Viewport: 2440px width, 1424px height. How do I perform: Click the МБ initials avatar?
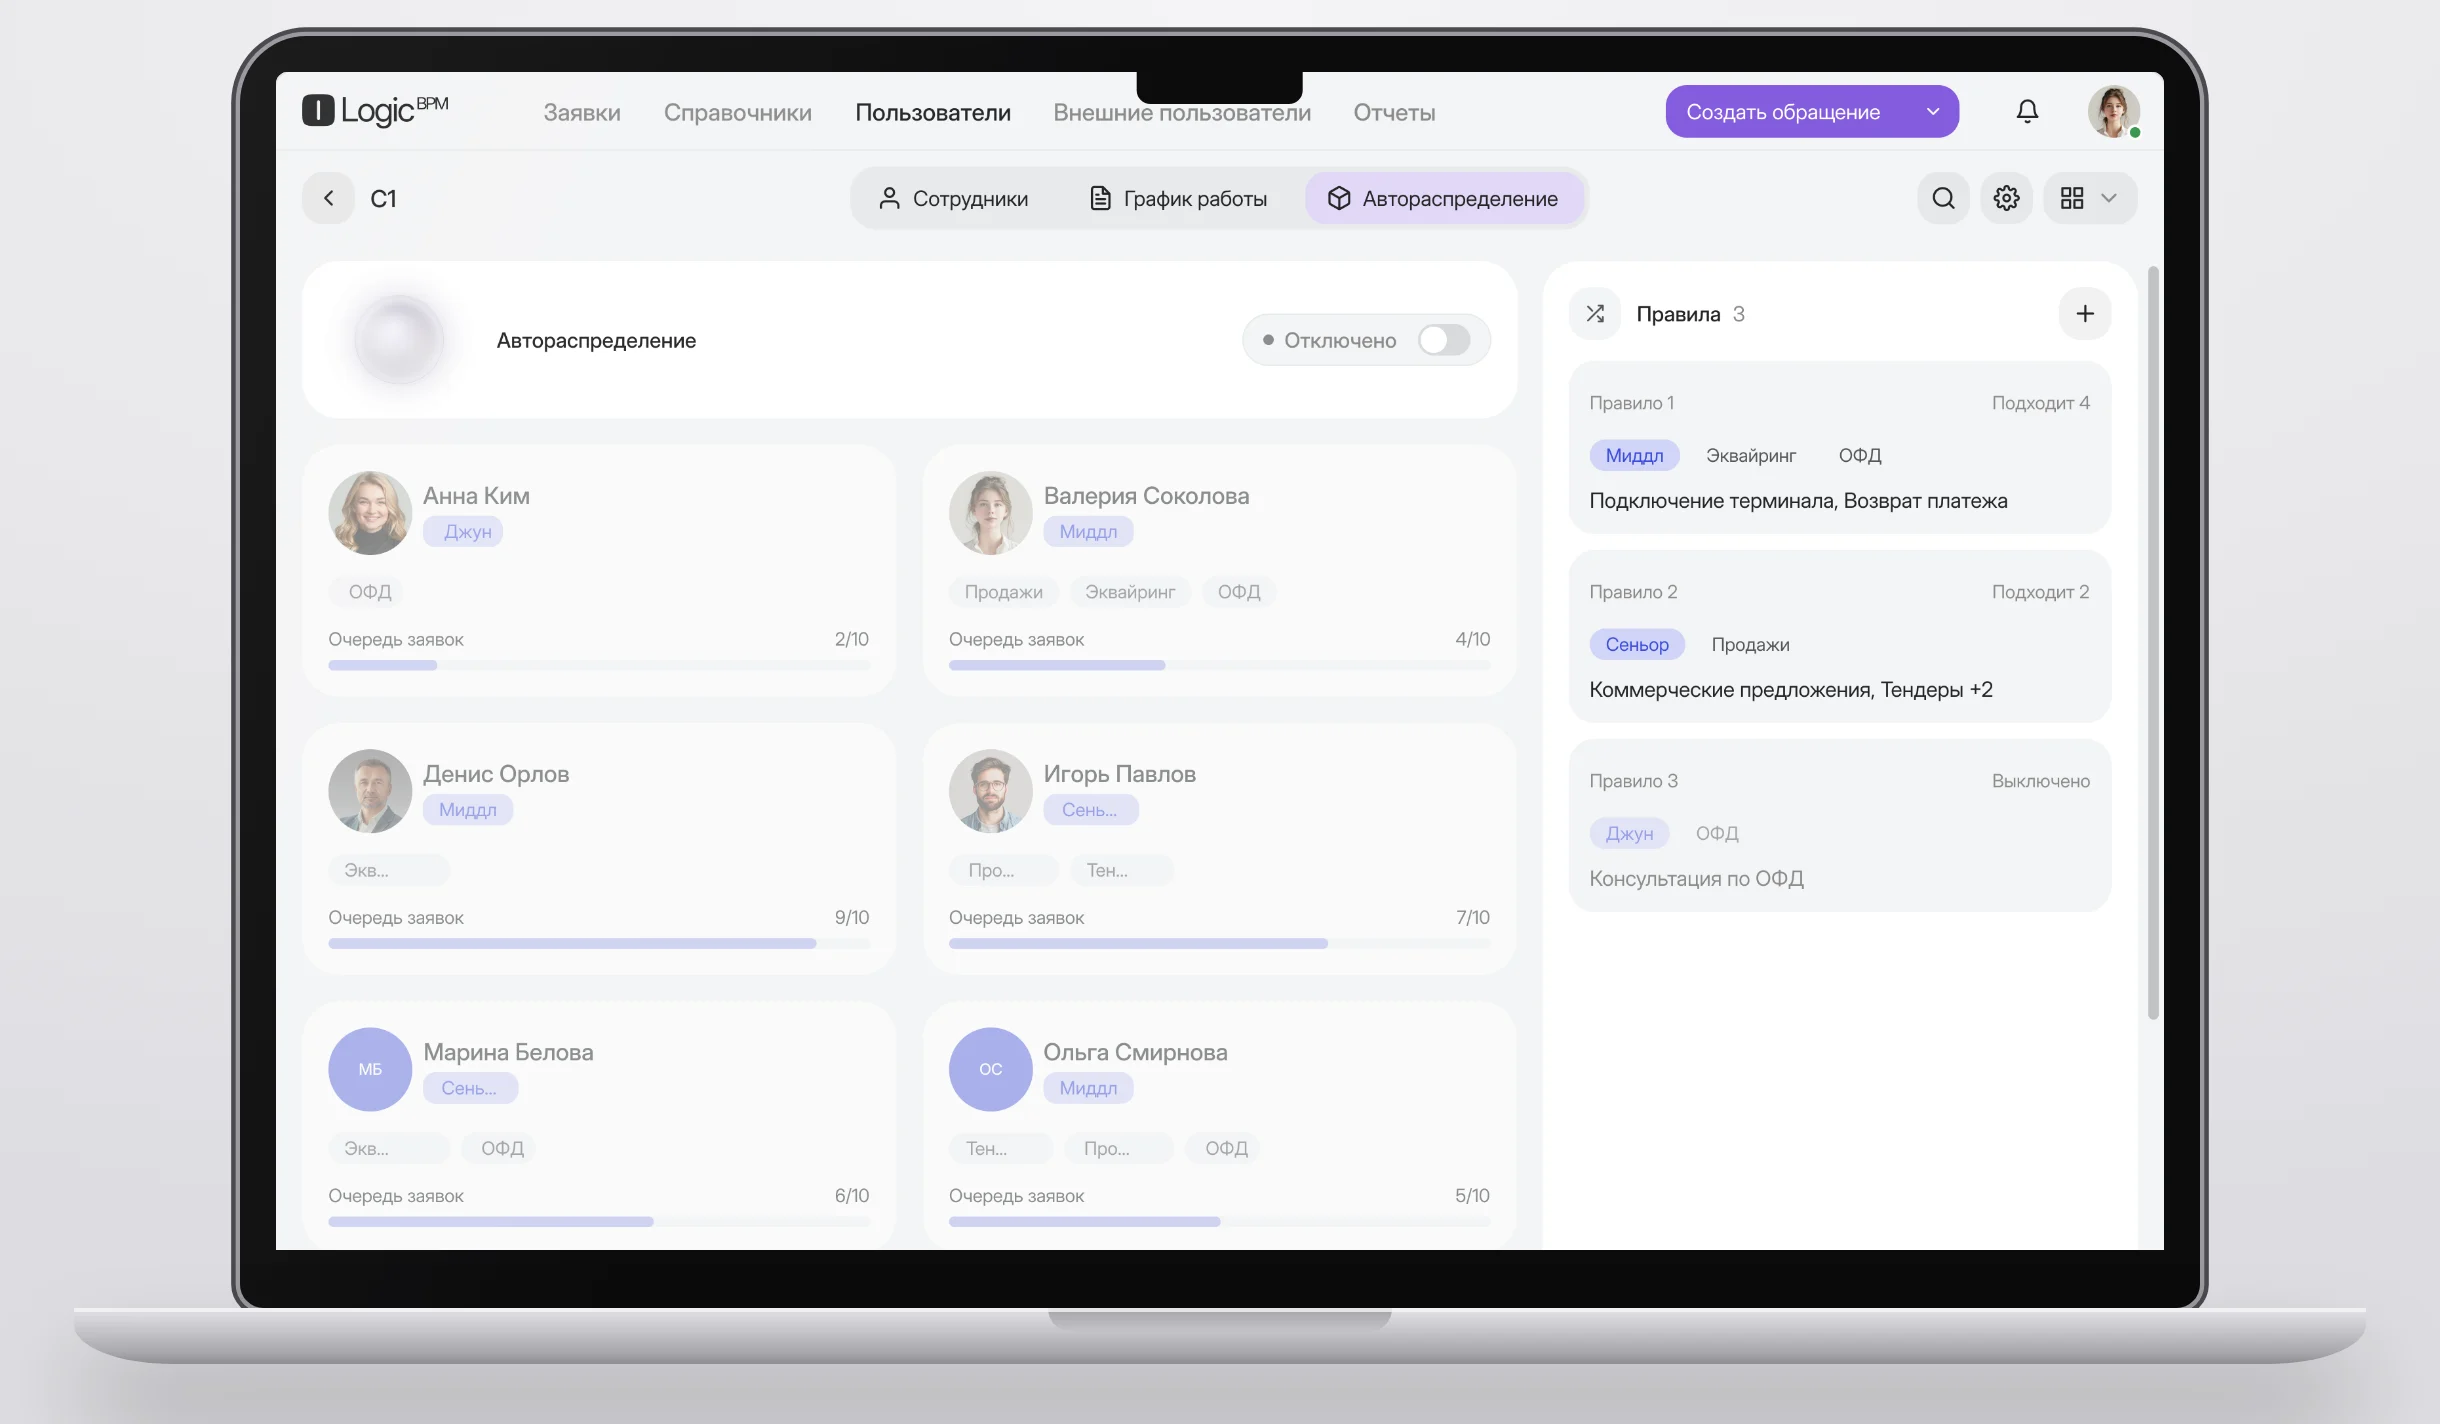pyautogui.click(x=370, y=1069)
